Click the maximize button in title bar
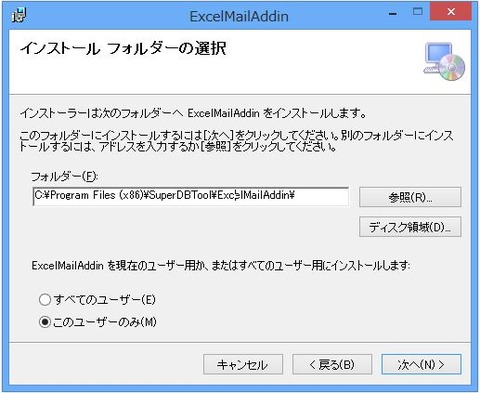Image resolution: width=480 pixels, height=393 pixels. [417, 12]
